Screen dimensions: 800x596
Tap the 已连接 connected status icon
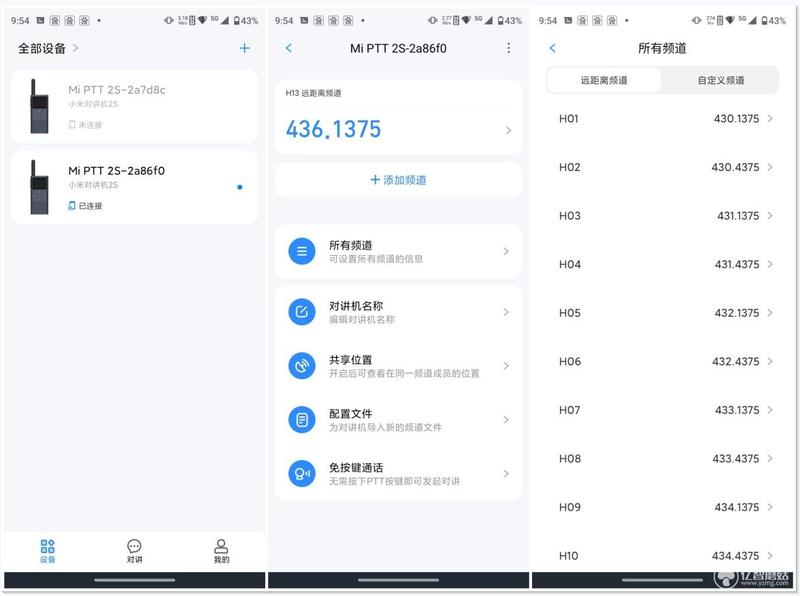[72, 206]
